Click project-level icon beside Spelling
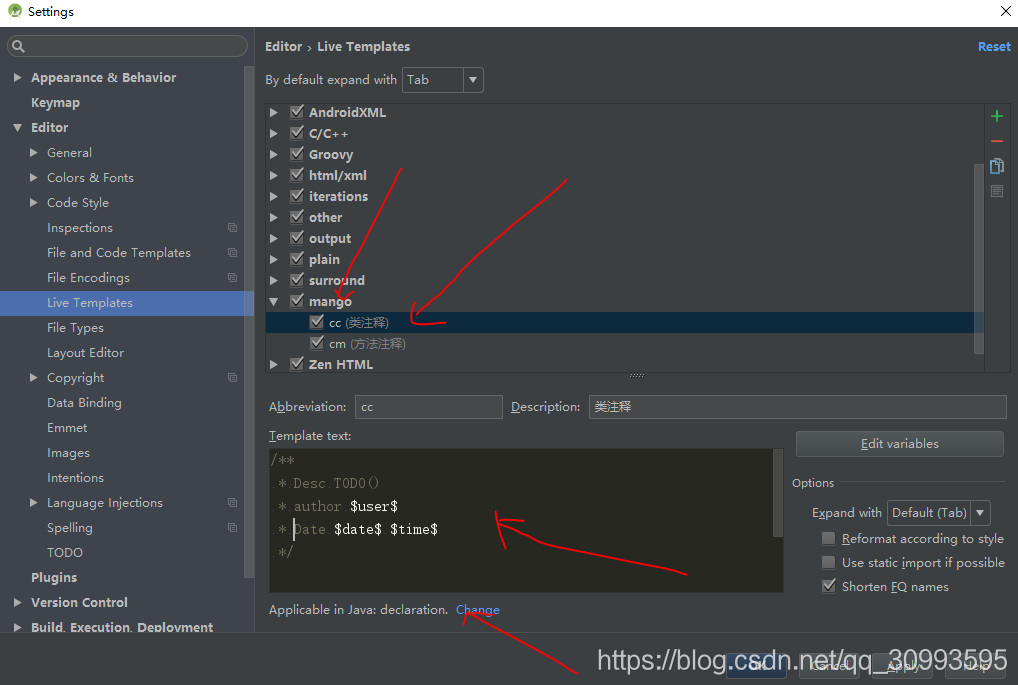Image resolution: width=1018 pixels, height=685 pixels. (232, 527)
